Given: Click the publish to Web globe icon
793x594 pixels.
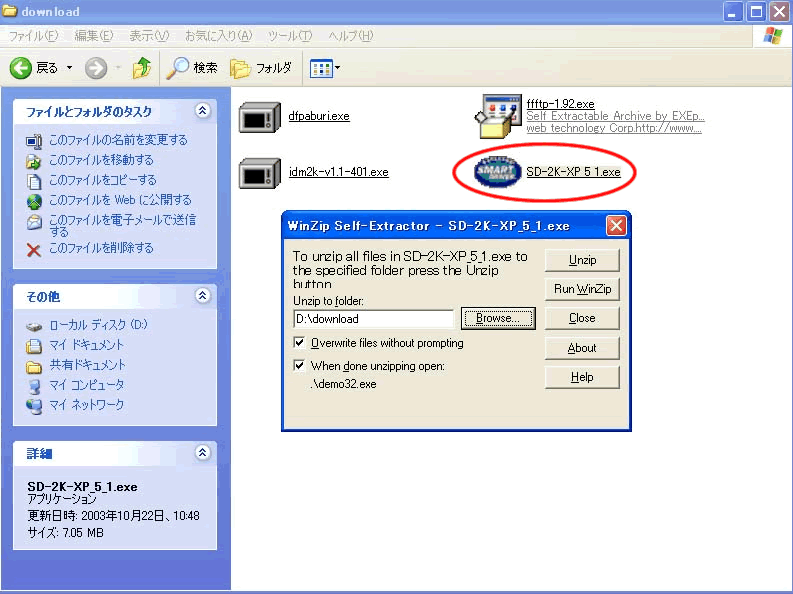Looking at the screenshot, I should pyautogui.click(x=34, y=201).
